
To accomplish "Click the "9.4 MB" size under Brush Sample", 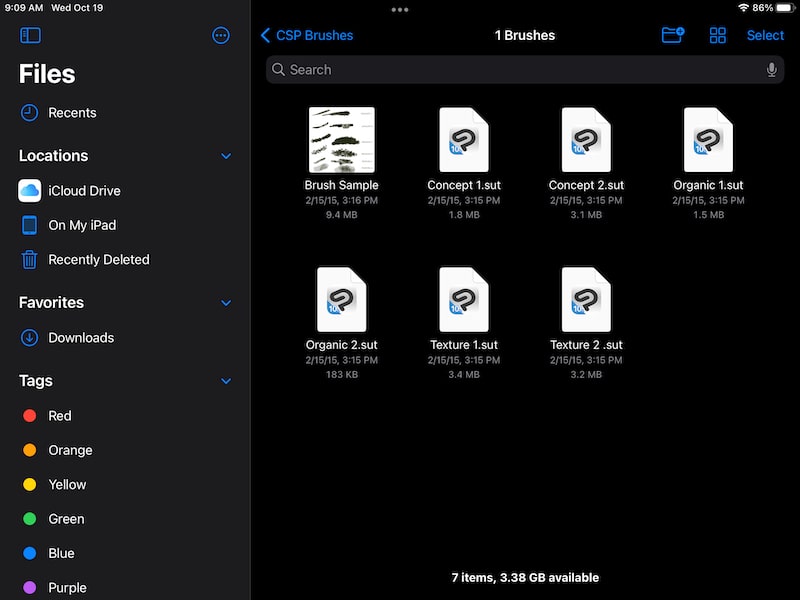I will 341,215.
